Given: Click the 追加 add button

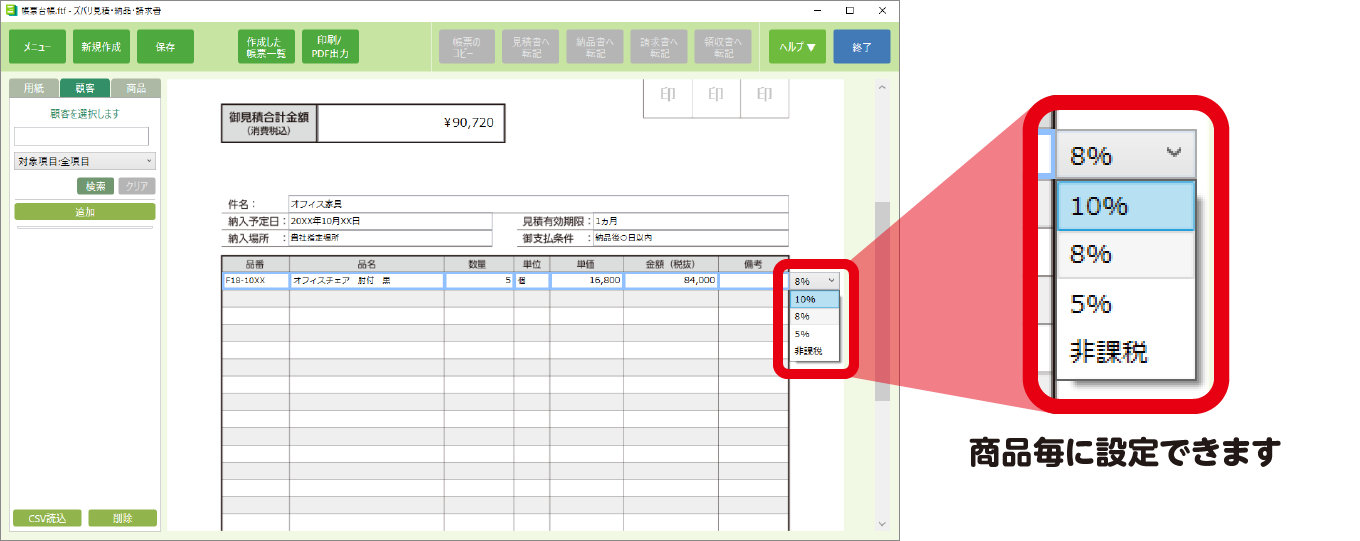Looking at the screenshot, I should pyautogui.click(x=85, y=212).
